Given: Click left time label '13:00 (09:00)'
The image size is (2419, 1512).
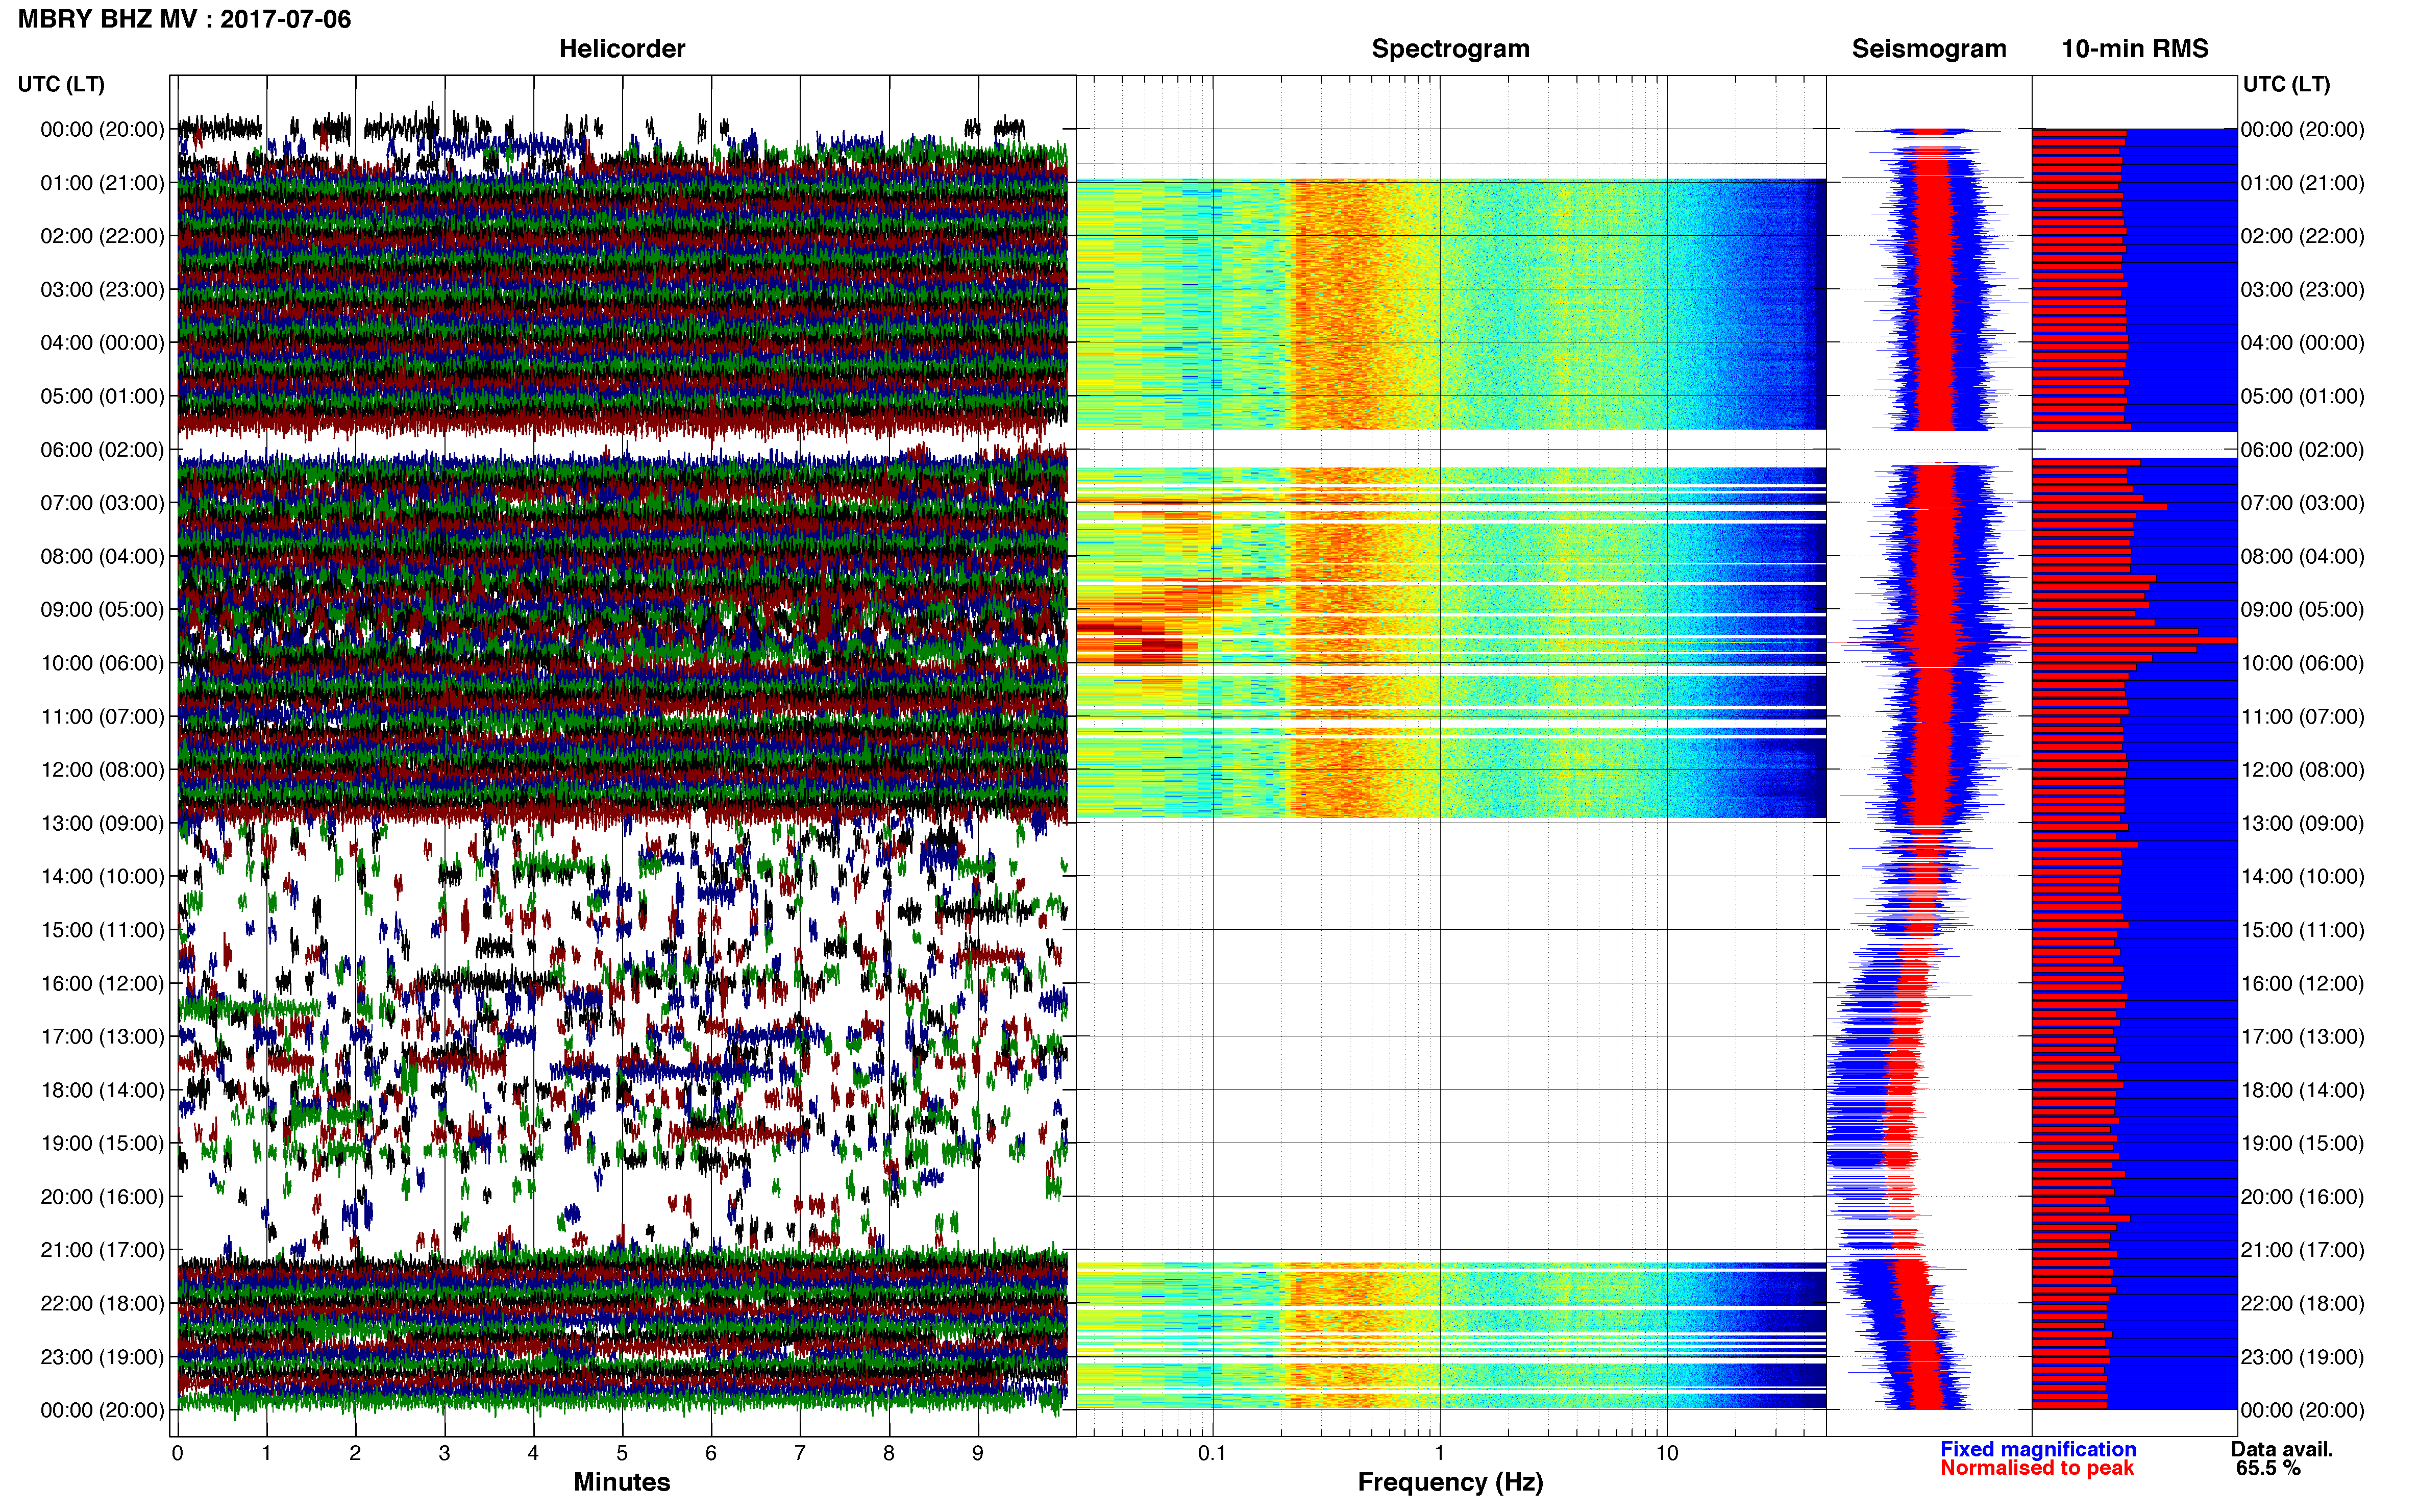Looking at the screenshot, I should (x=102, y=823).
